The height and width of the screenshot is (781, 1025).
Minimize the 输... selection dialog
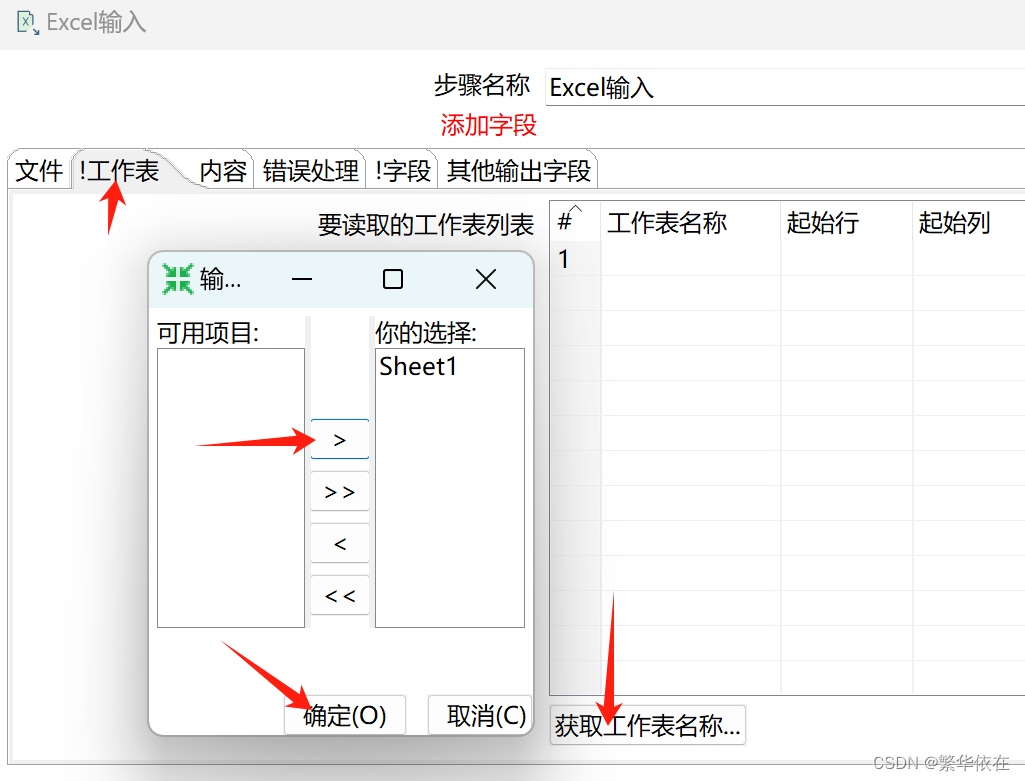[302, 279]
